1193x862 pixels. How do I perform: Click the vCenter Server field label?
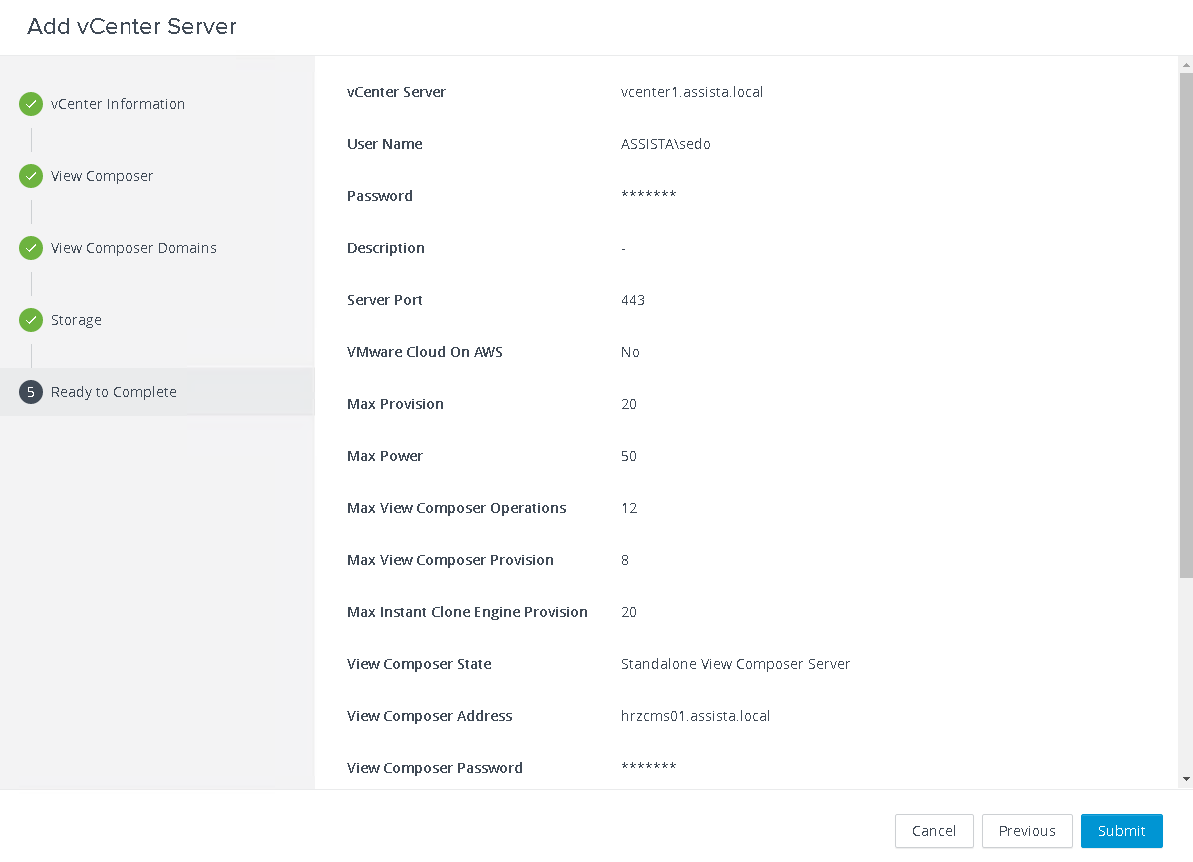click(396, 92)
